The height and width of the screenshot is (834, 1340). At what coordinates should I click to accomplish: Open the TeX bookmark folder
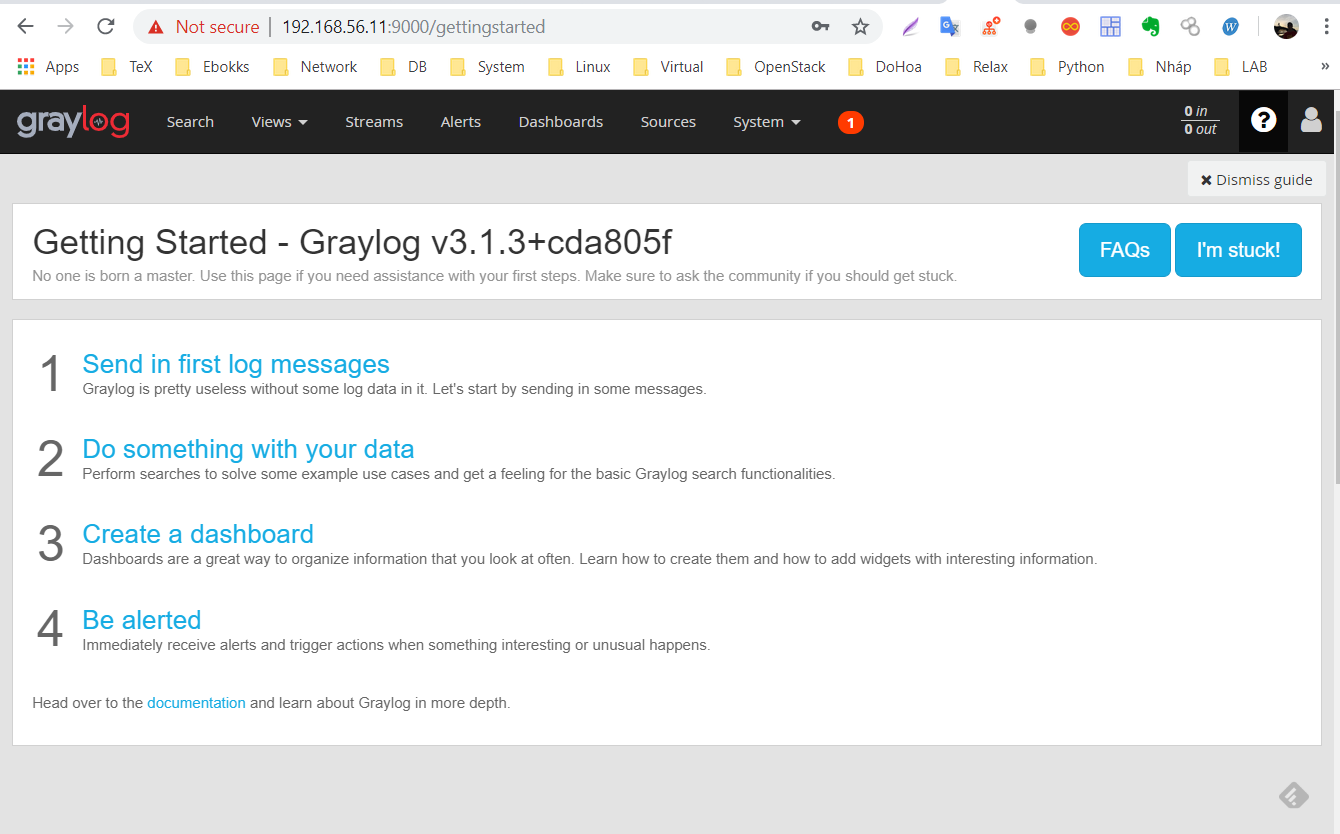[x=127, y=67]
